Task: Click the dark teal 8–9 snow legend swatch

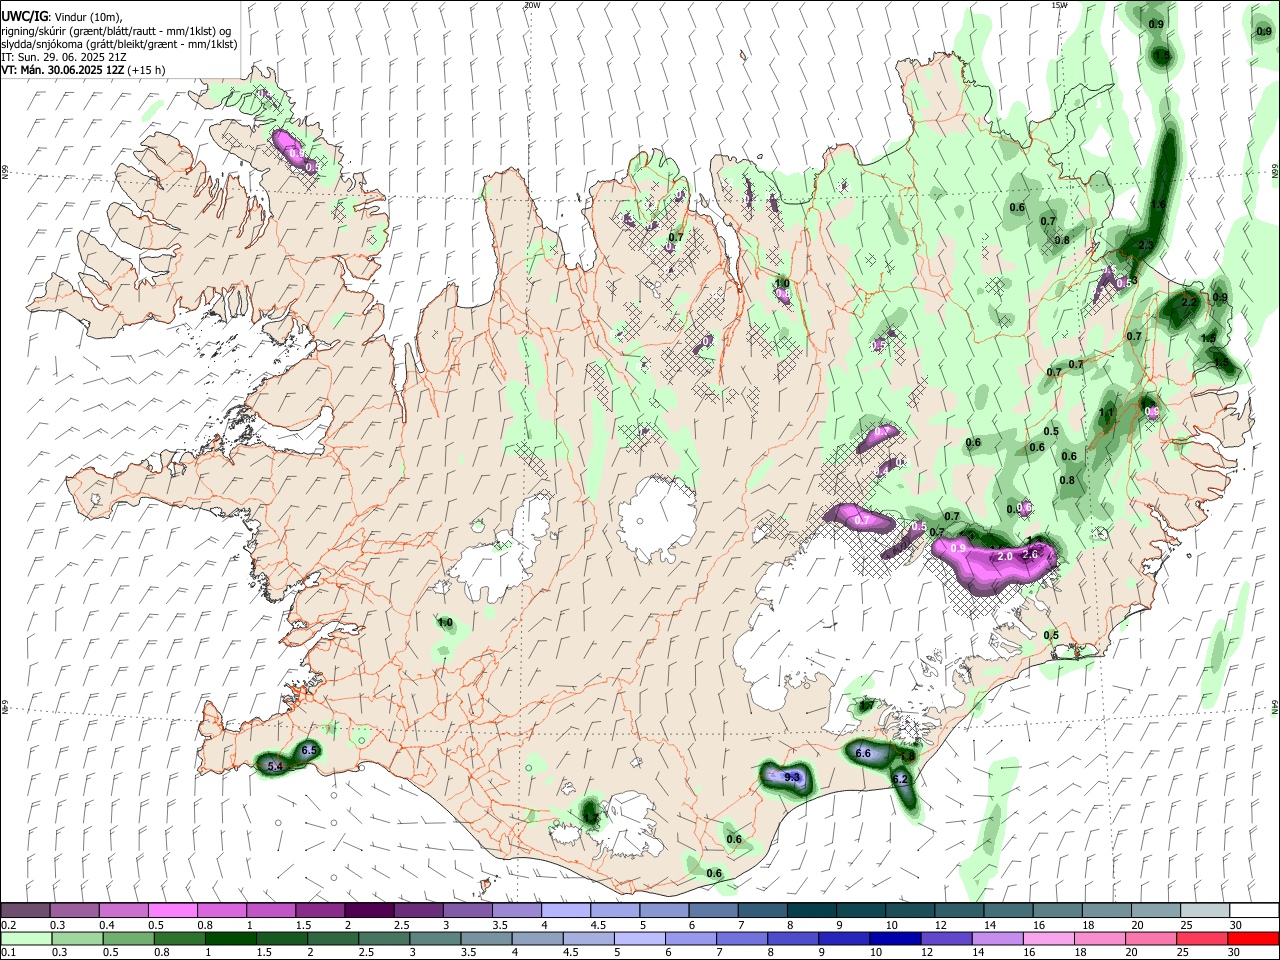Action: [810, 910]
